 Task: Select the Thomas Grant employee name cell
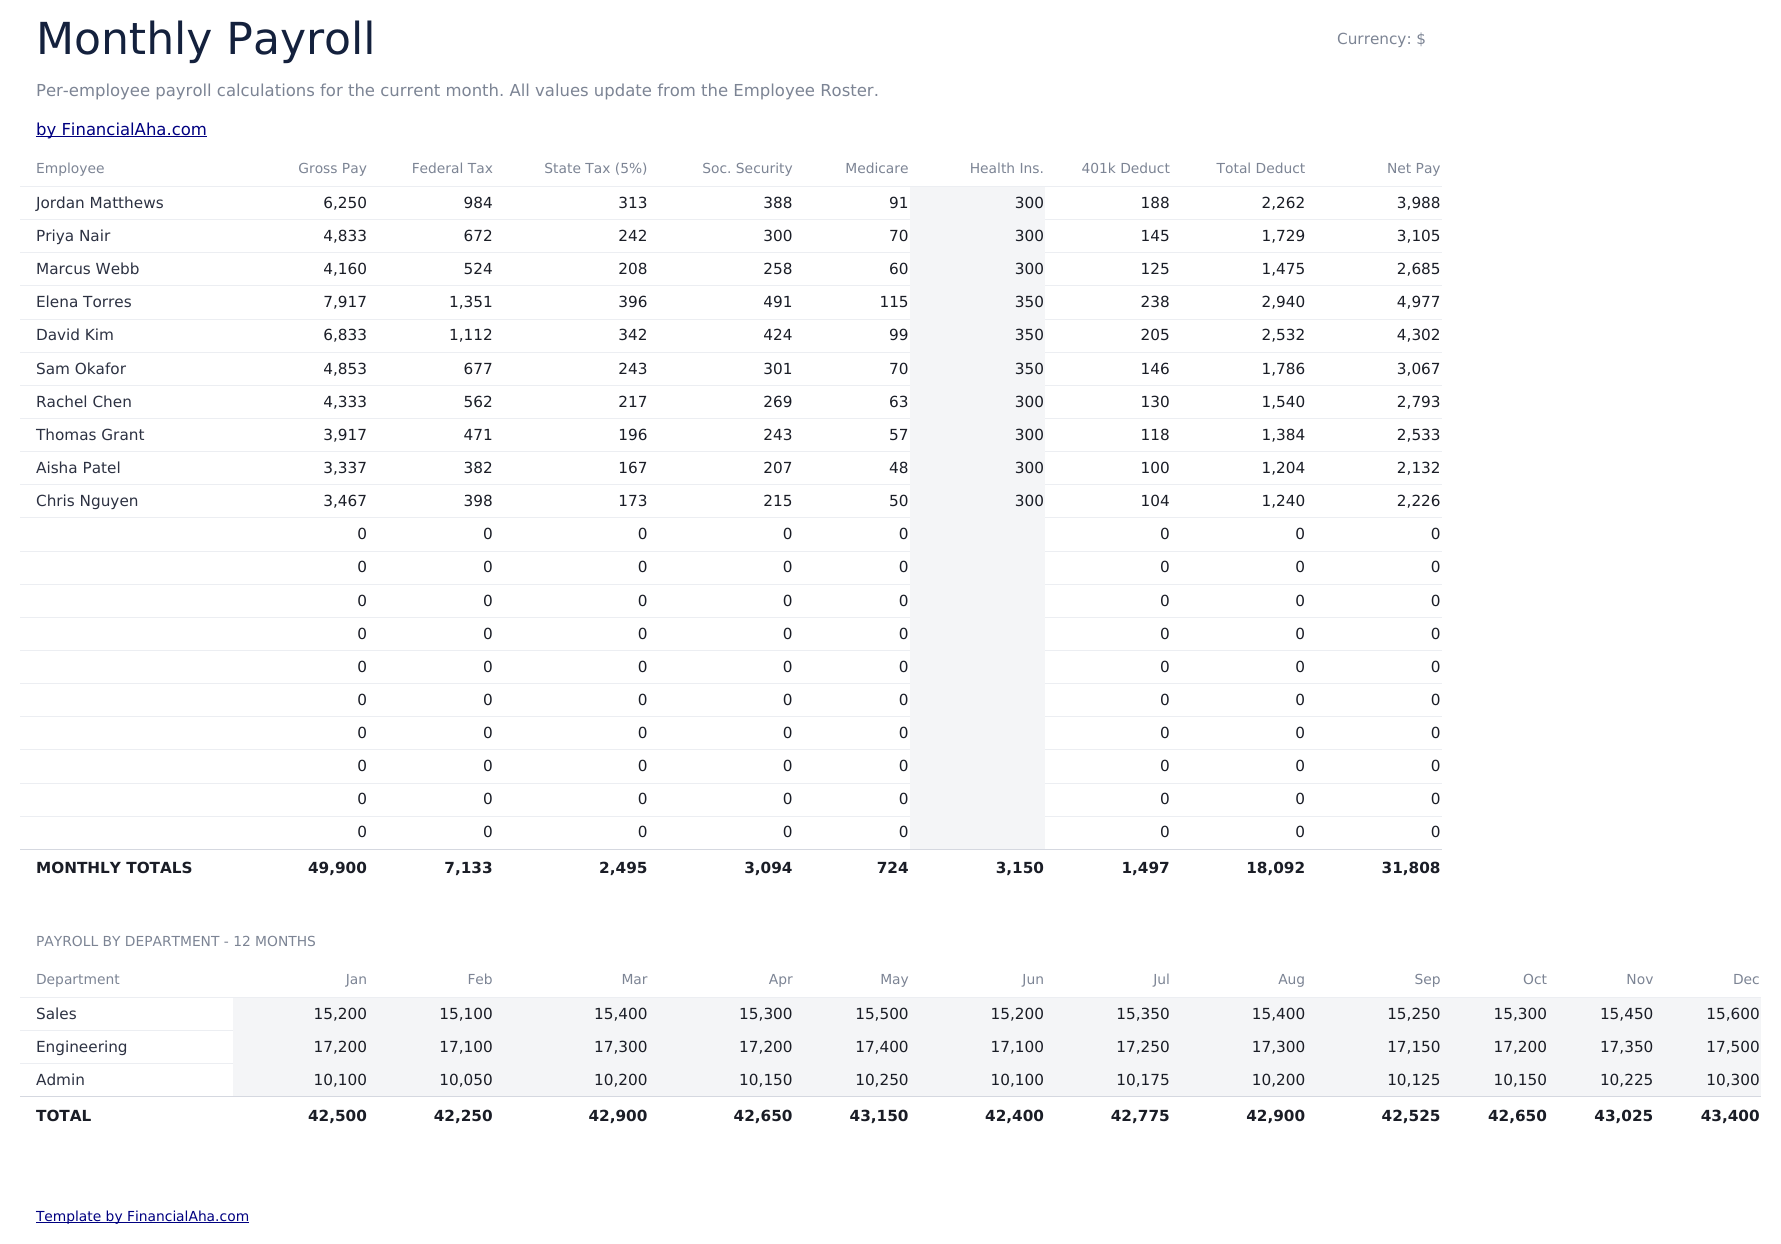coord(90,435)
